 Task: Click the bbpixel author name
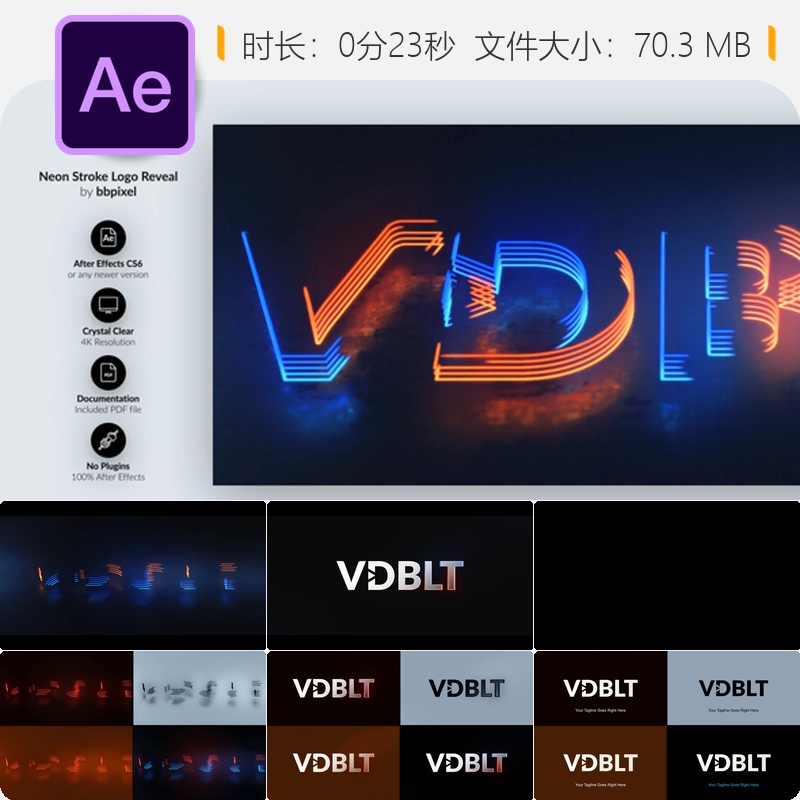click(116, 192)
